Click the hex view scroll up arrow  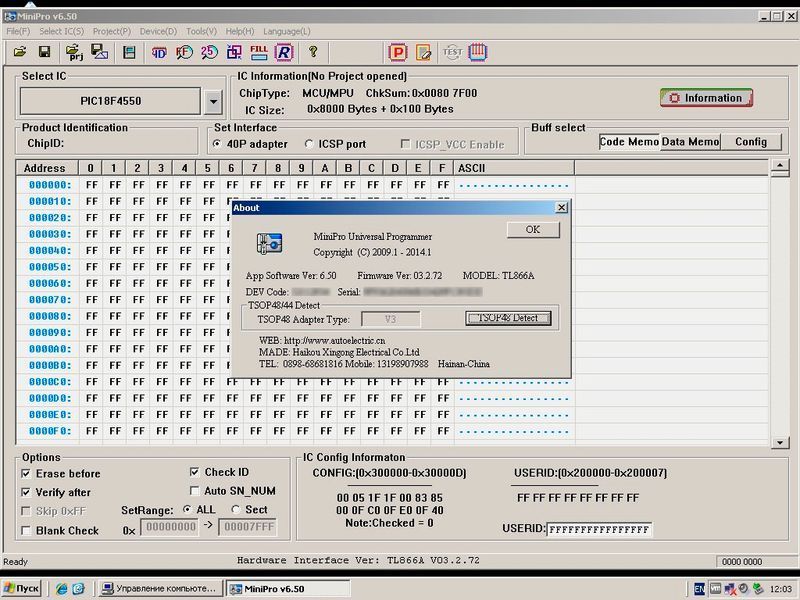coord(780,165)
